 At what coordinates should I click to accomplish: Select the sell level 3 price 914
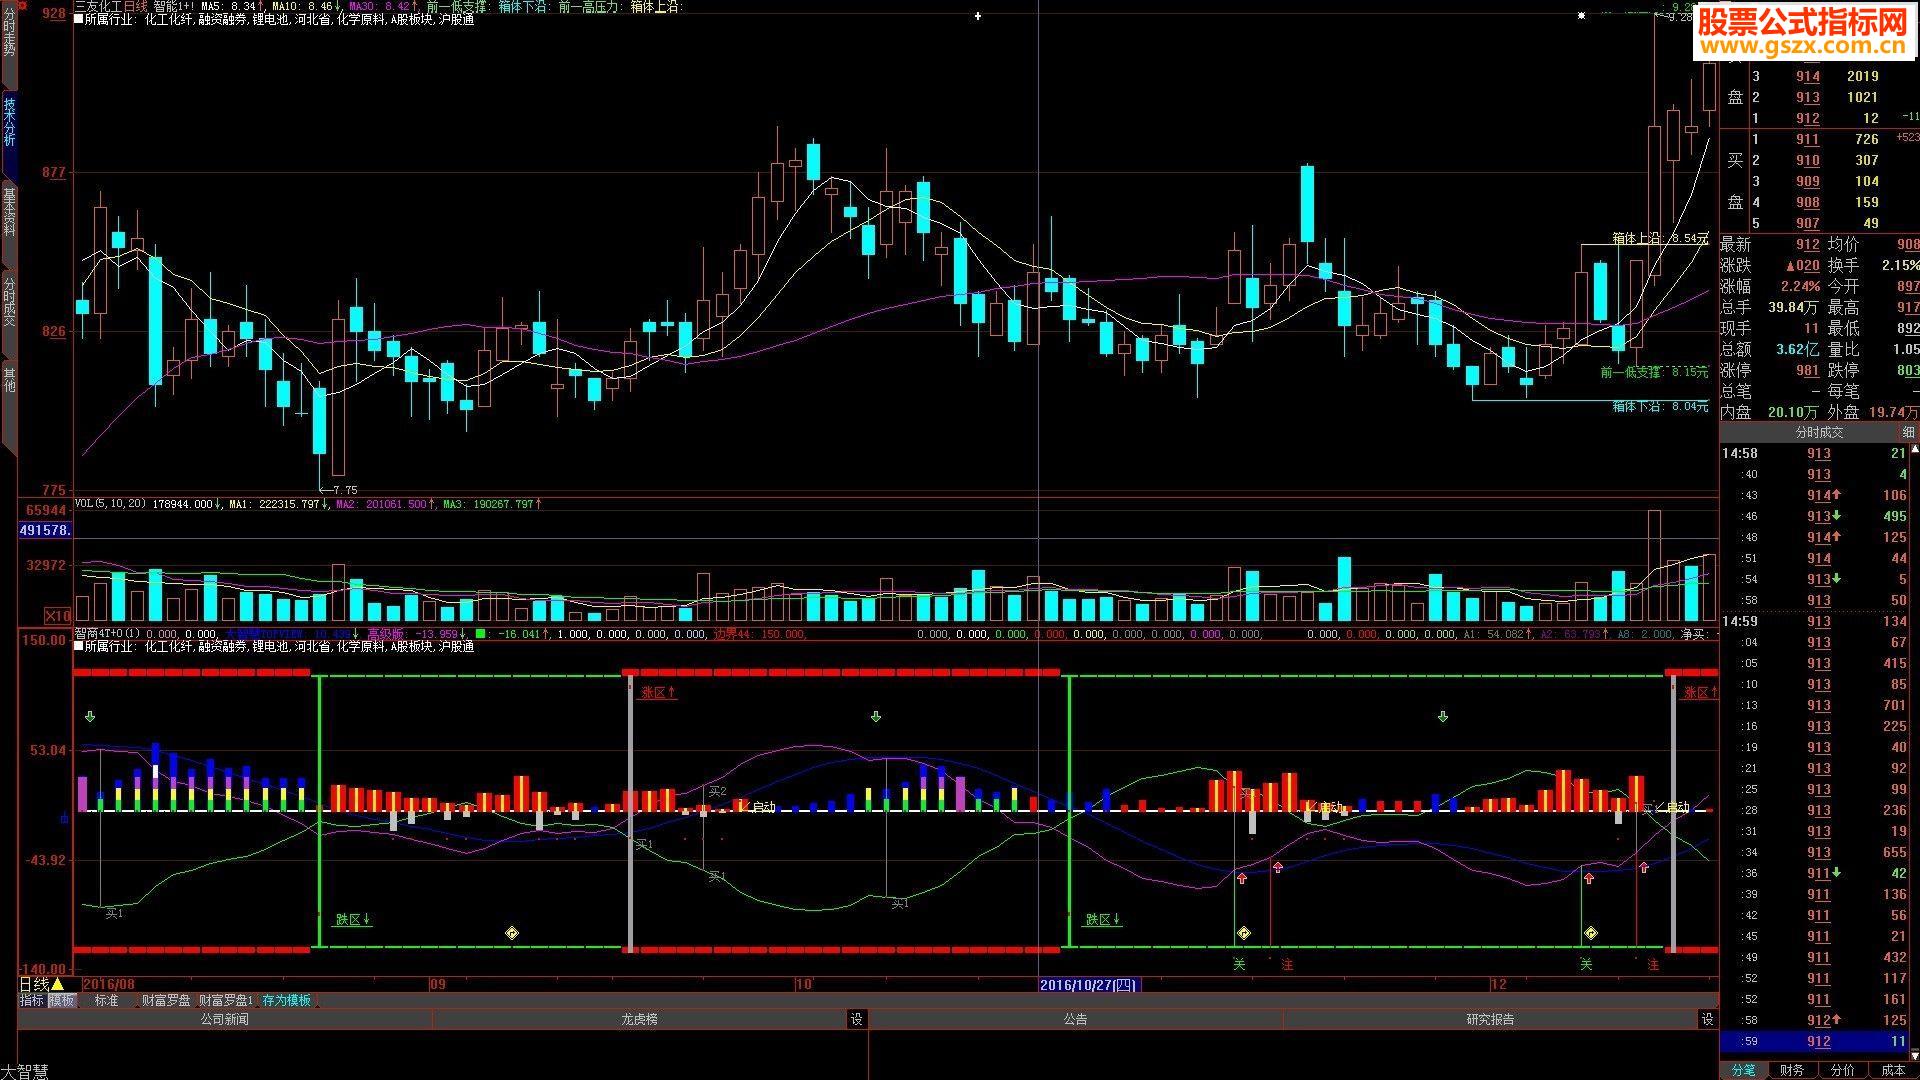pyautogui.click(x=1807, y=76)
